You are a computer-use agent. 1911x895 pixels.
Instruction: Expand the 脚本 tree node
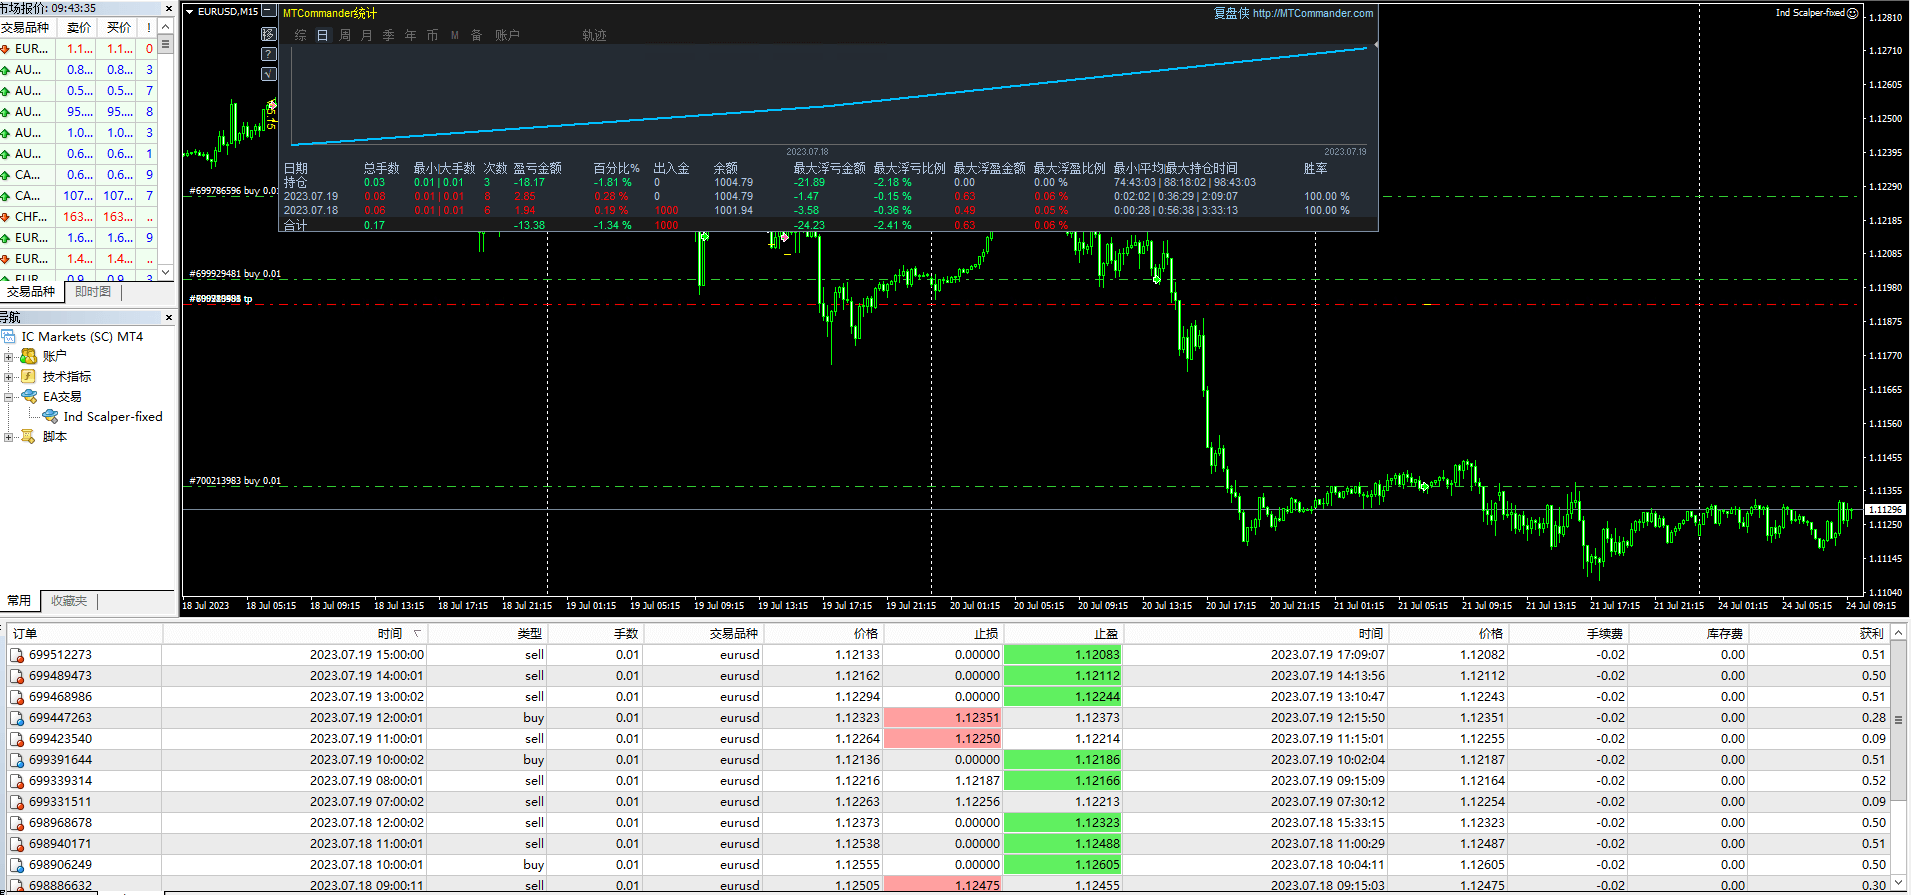click(x=8, y=437)
